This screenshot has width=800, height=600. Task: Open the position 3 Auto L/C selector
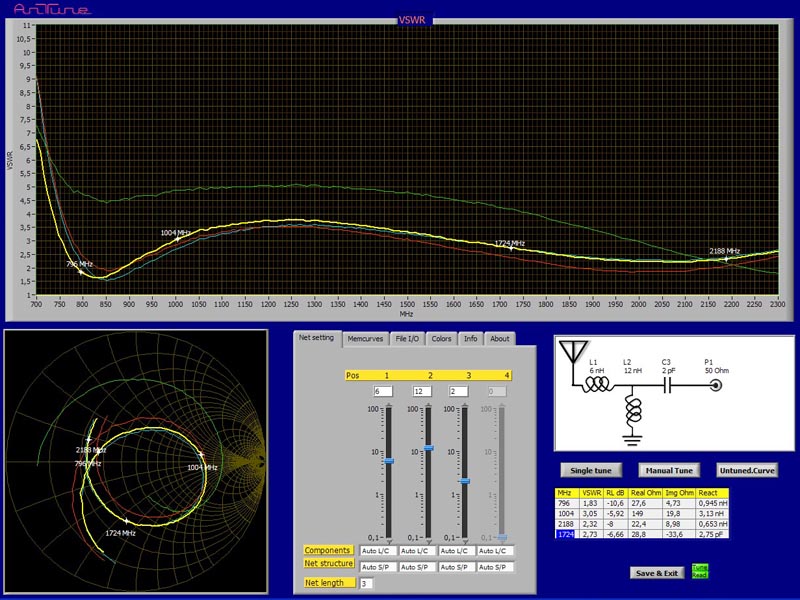tap(457, 551)
